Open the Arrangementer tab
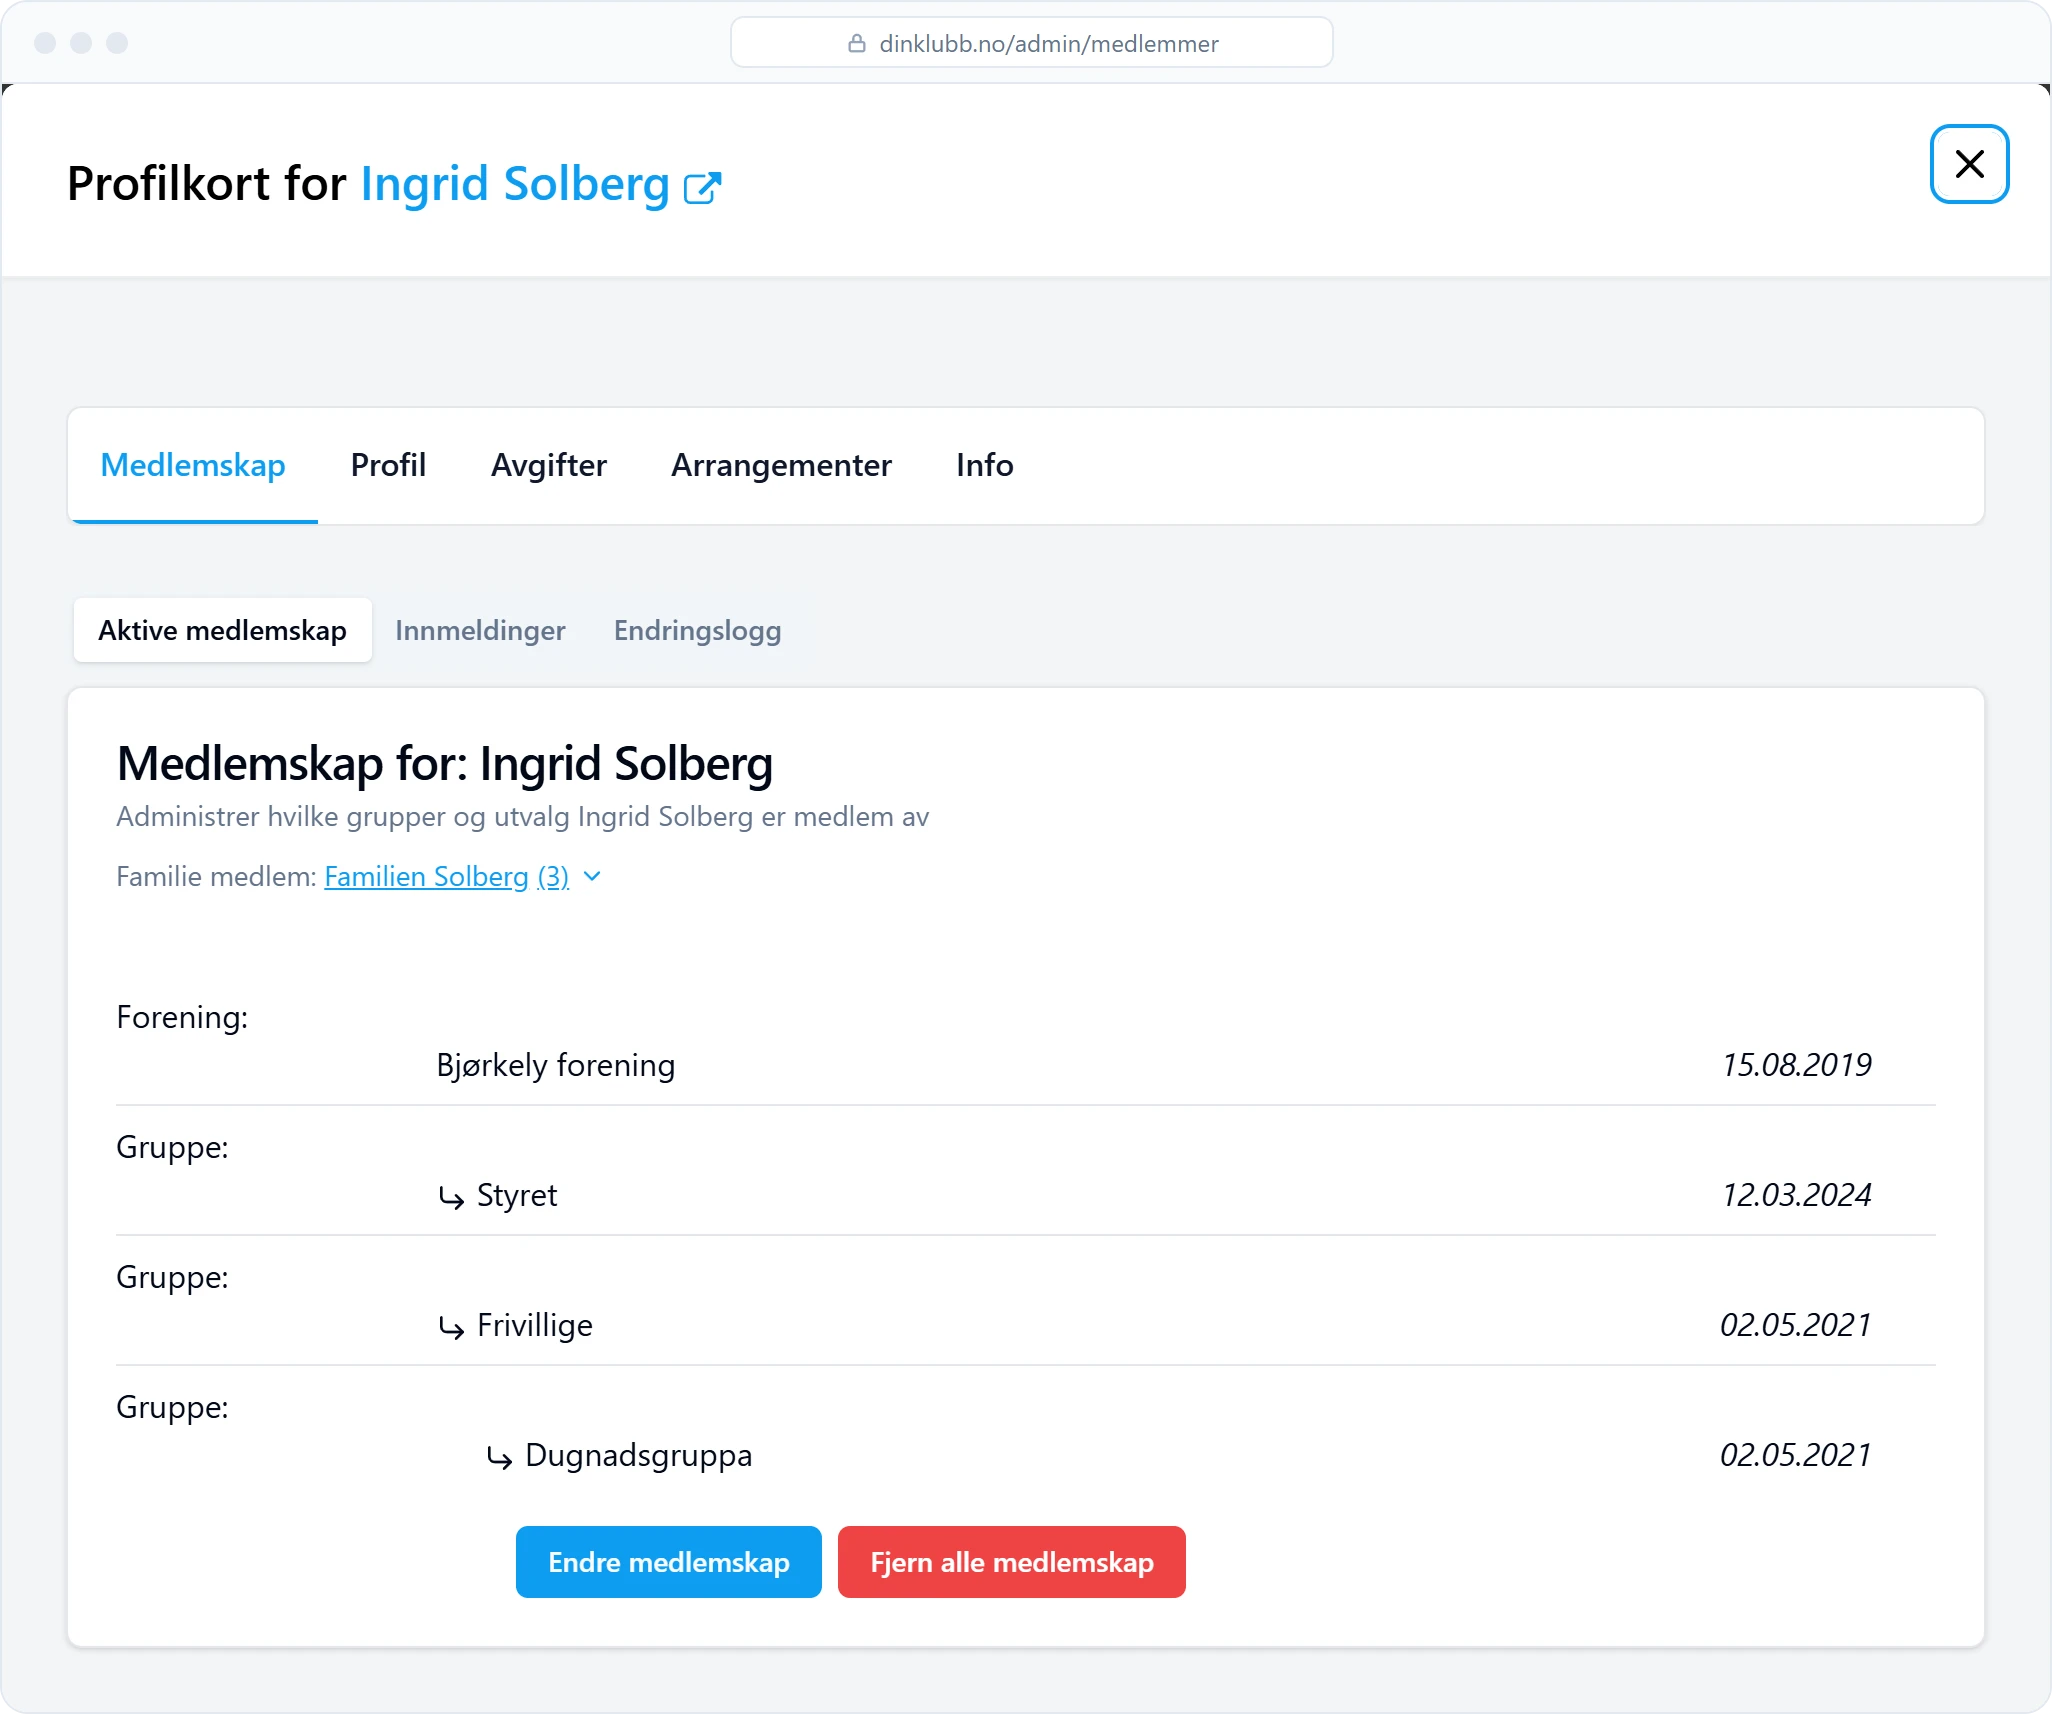The width and height of the screenshot is (2052, 1714). tap(781, 465)
